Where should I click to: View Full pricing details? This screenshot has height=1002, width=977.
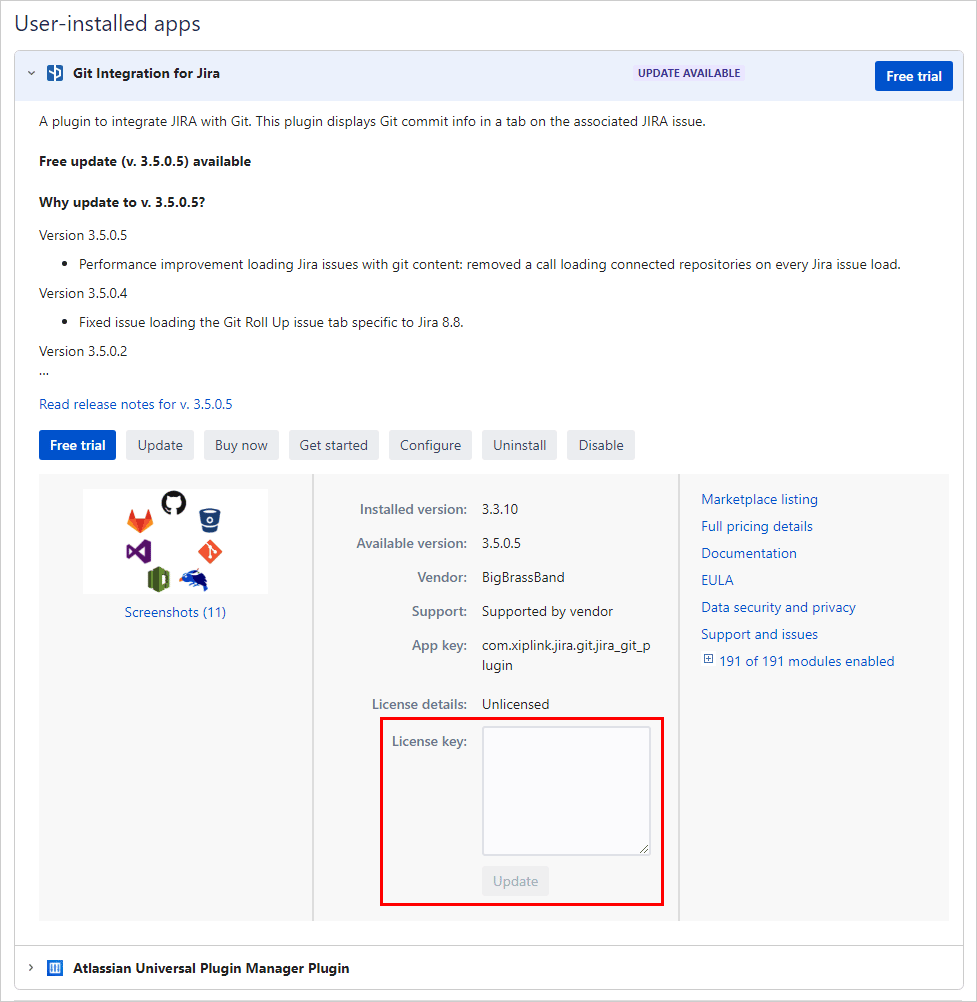click(x=756, y=526)
